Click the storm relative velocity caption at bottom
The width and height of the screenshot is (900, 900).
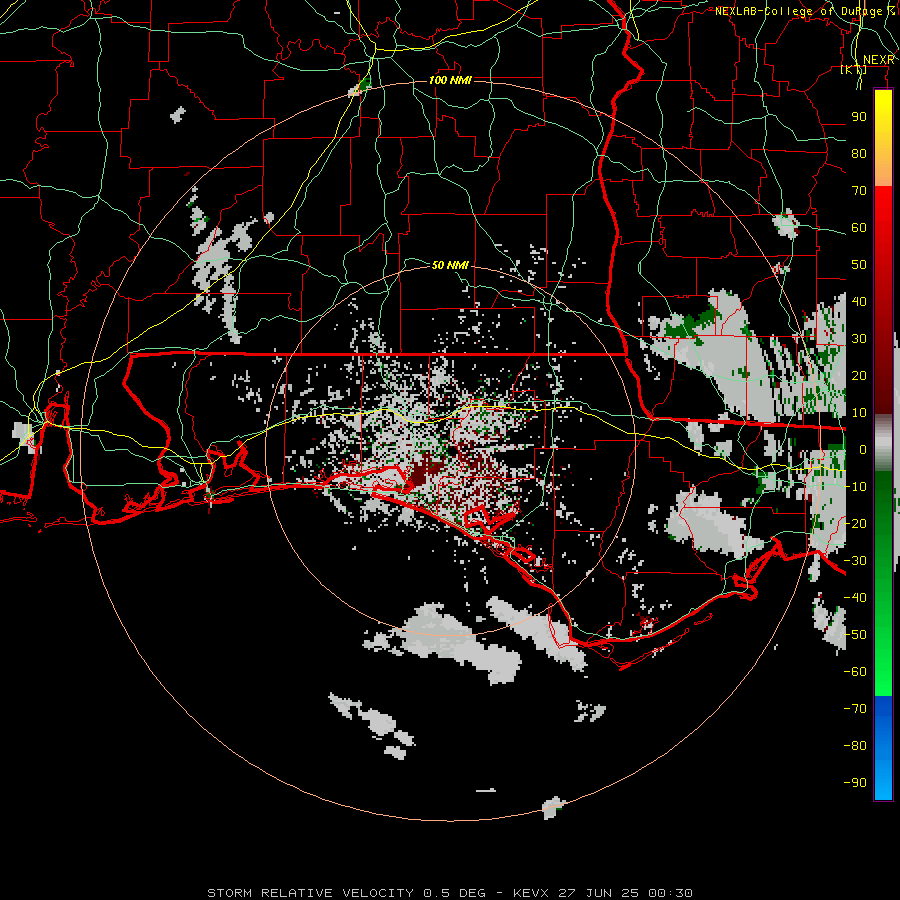coord(450,893)
